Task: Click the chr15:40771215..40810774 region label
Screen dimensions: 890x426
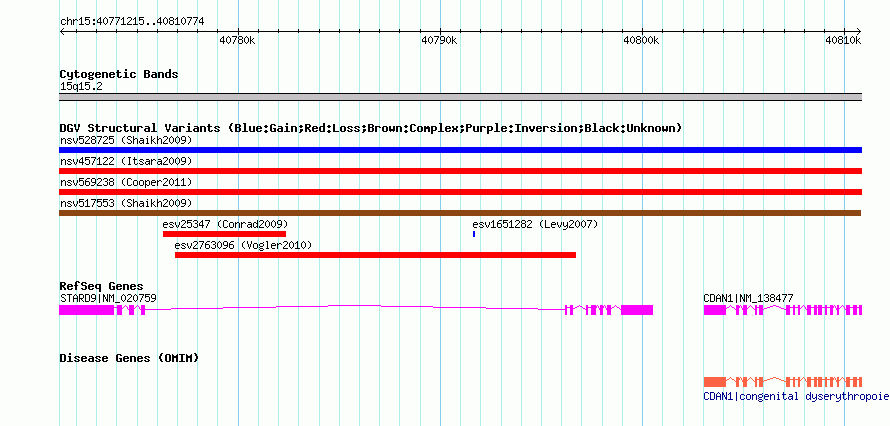Action: pyautogui.click(x=132, y=21)
